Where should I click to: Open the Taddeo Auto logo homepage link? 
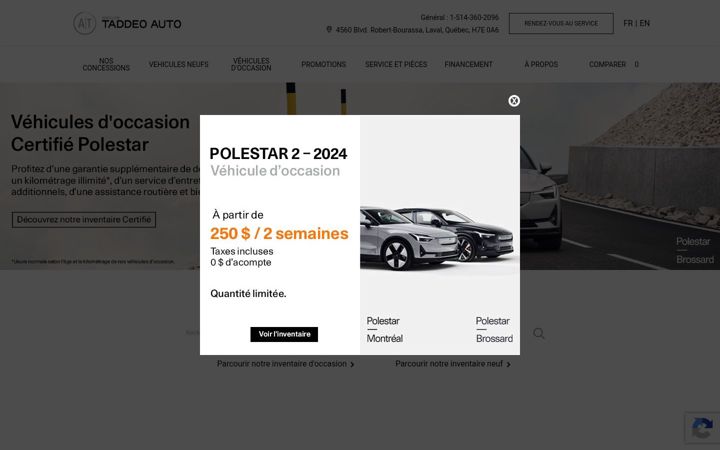(x=127, y=23)
